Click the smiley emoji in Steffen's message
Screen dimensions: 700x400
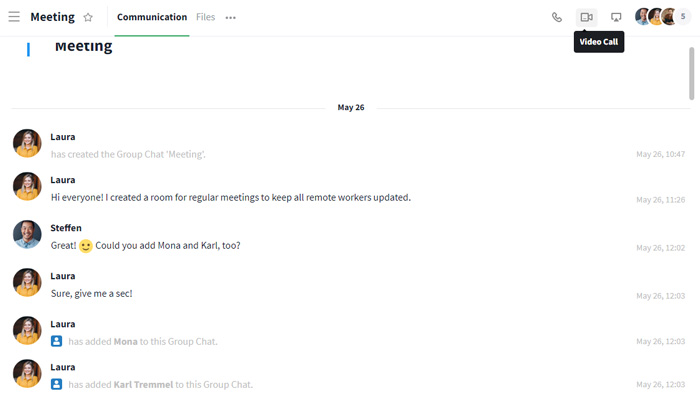point(86,246)
